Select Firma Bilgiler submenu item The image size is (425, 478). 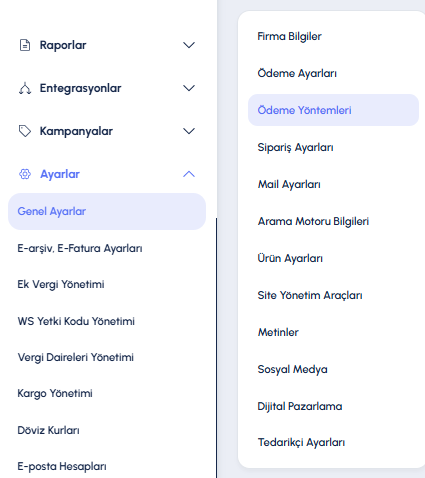click(x=289, y=36)
